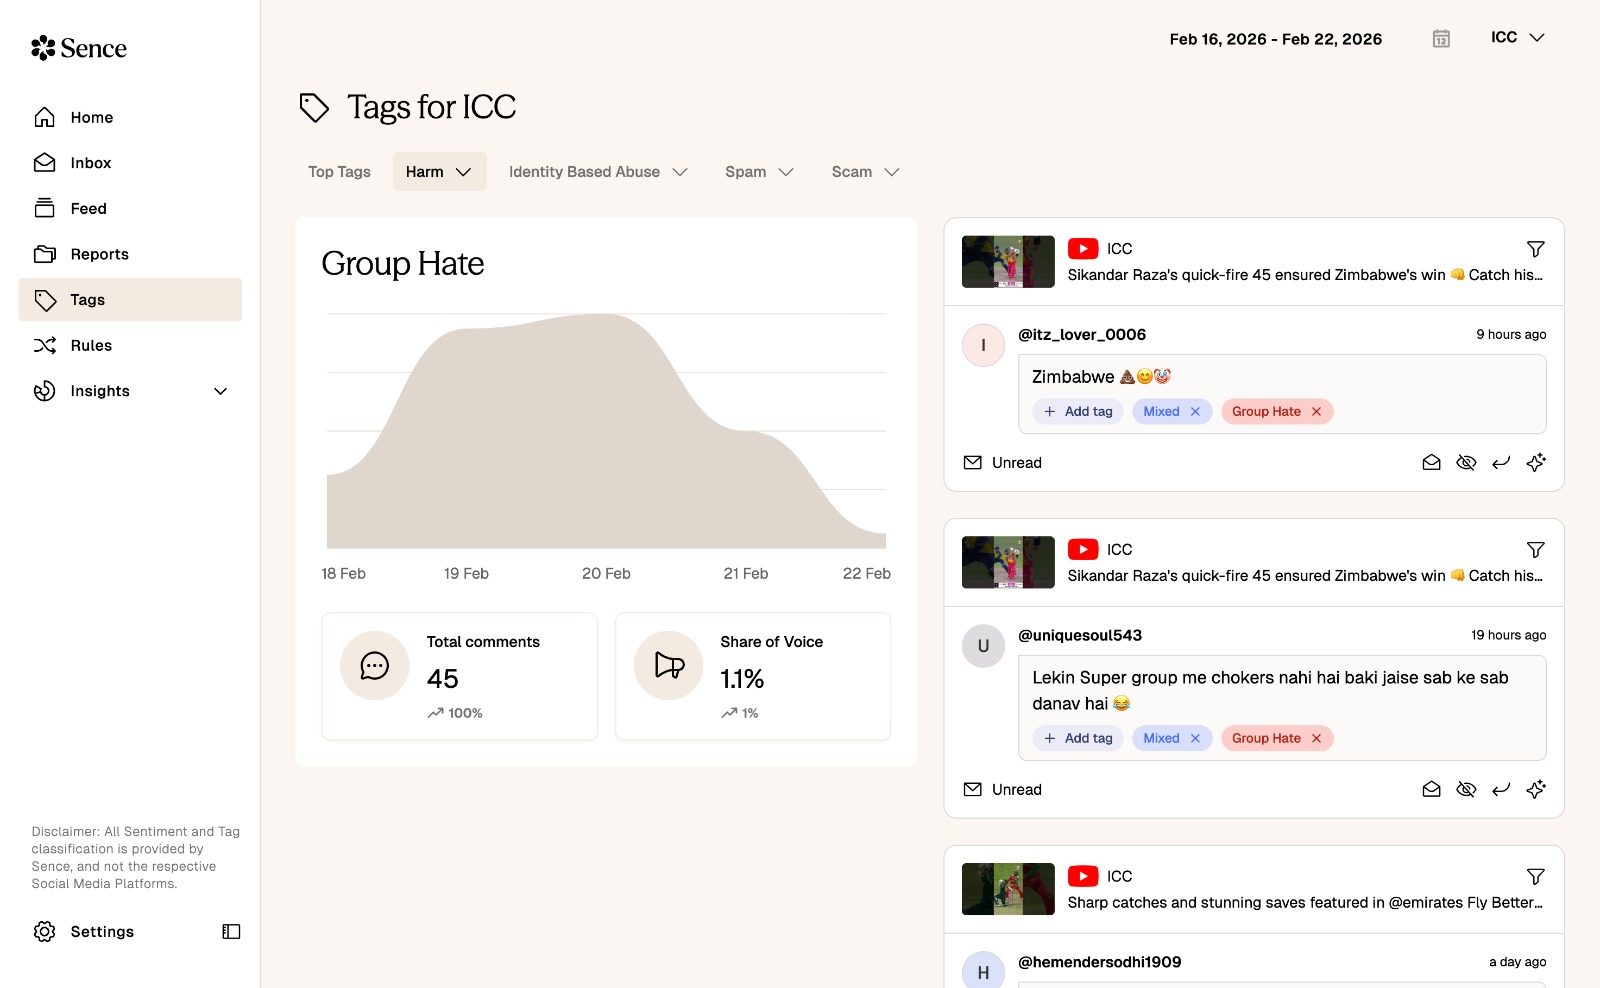Hide the @uniquesoul543 comment with eye icon
This screenshot has height=988, width=1600.
[x=1466, y=790]
